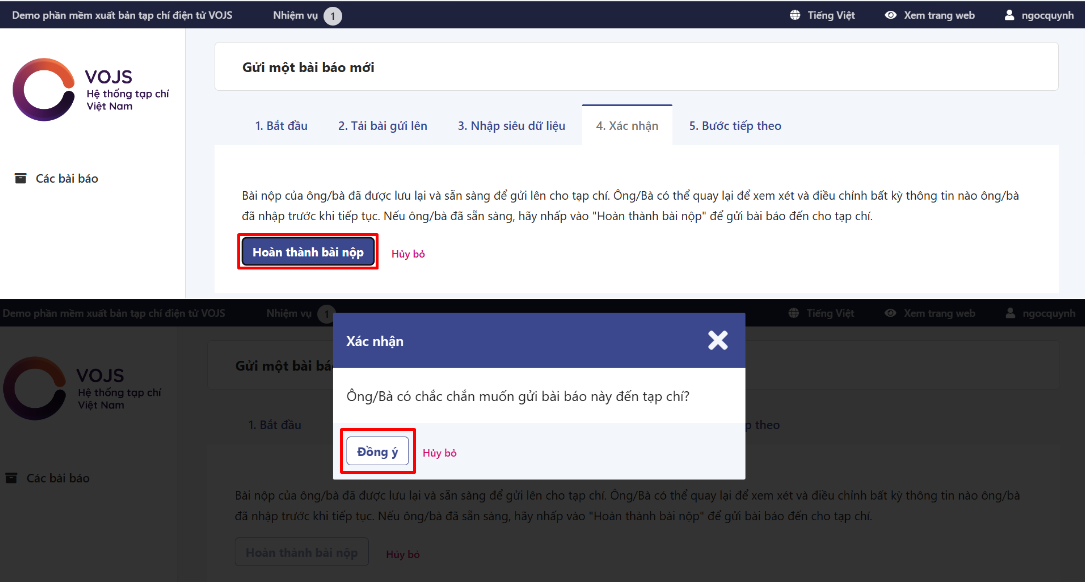Screen dimensions: 1085x582
Task: Expand the ngocquynh user menu
Action: click(x=1045, y=16)
